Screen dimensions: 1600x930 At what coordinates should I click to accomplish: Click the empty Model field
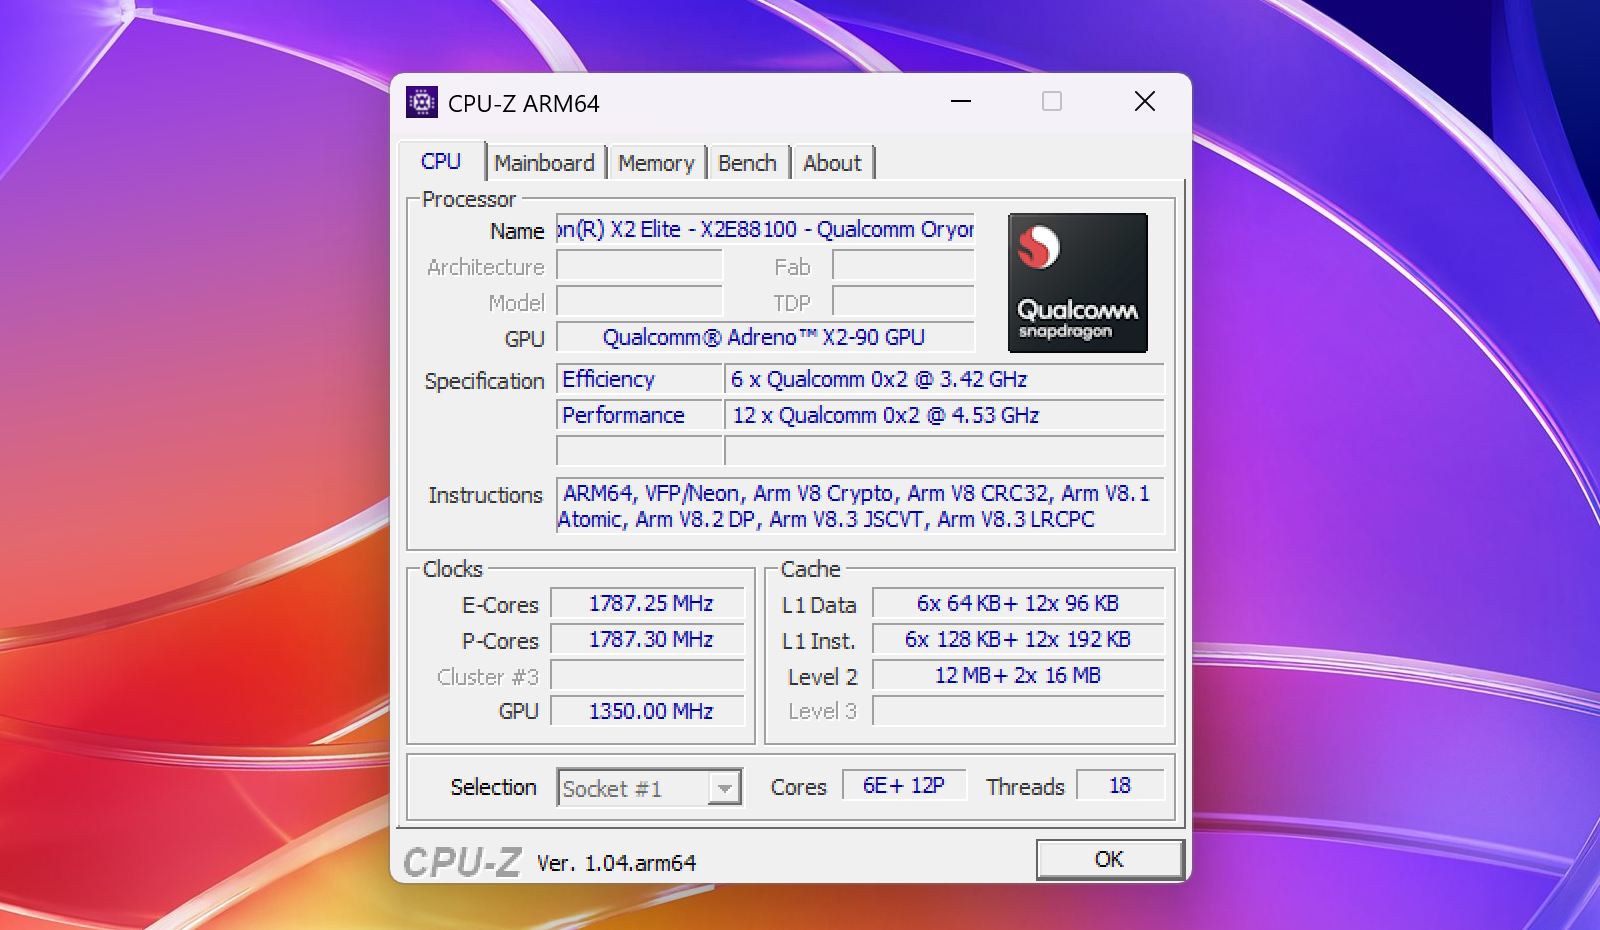point(639,301)
